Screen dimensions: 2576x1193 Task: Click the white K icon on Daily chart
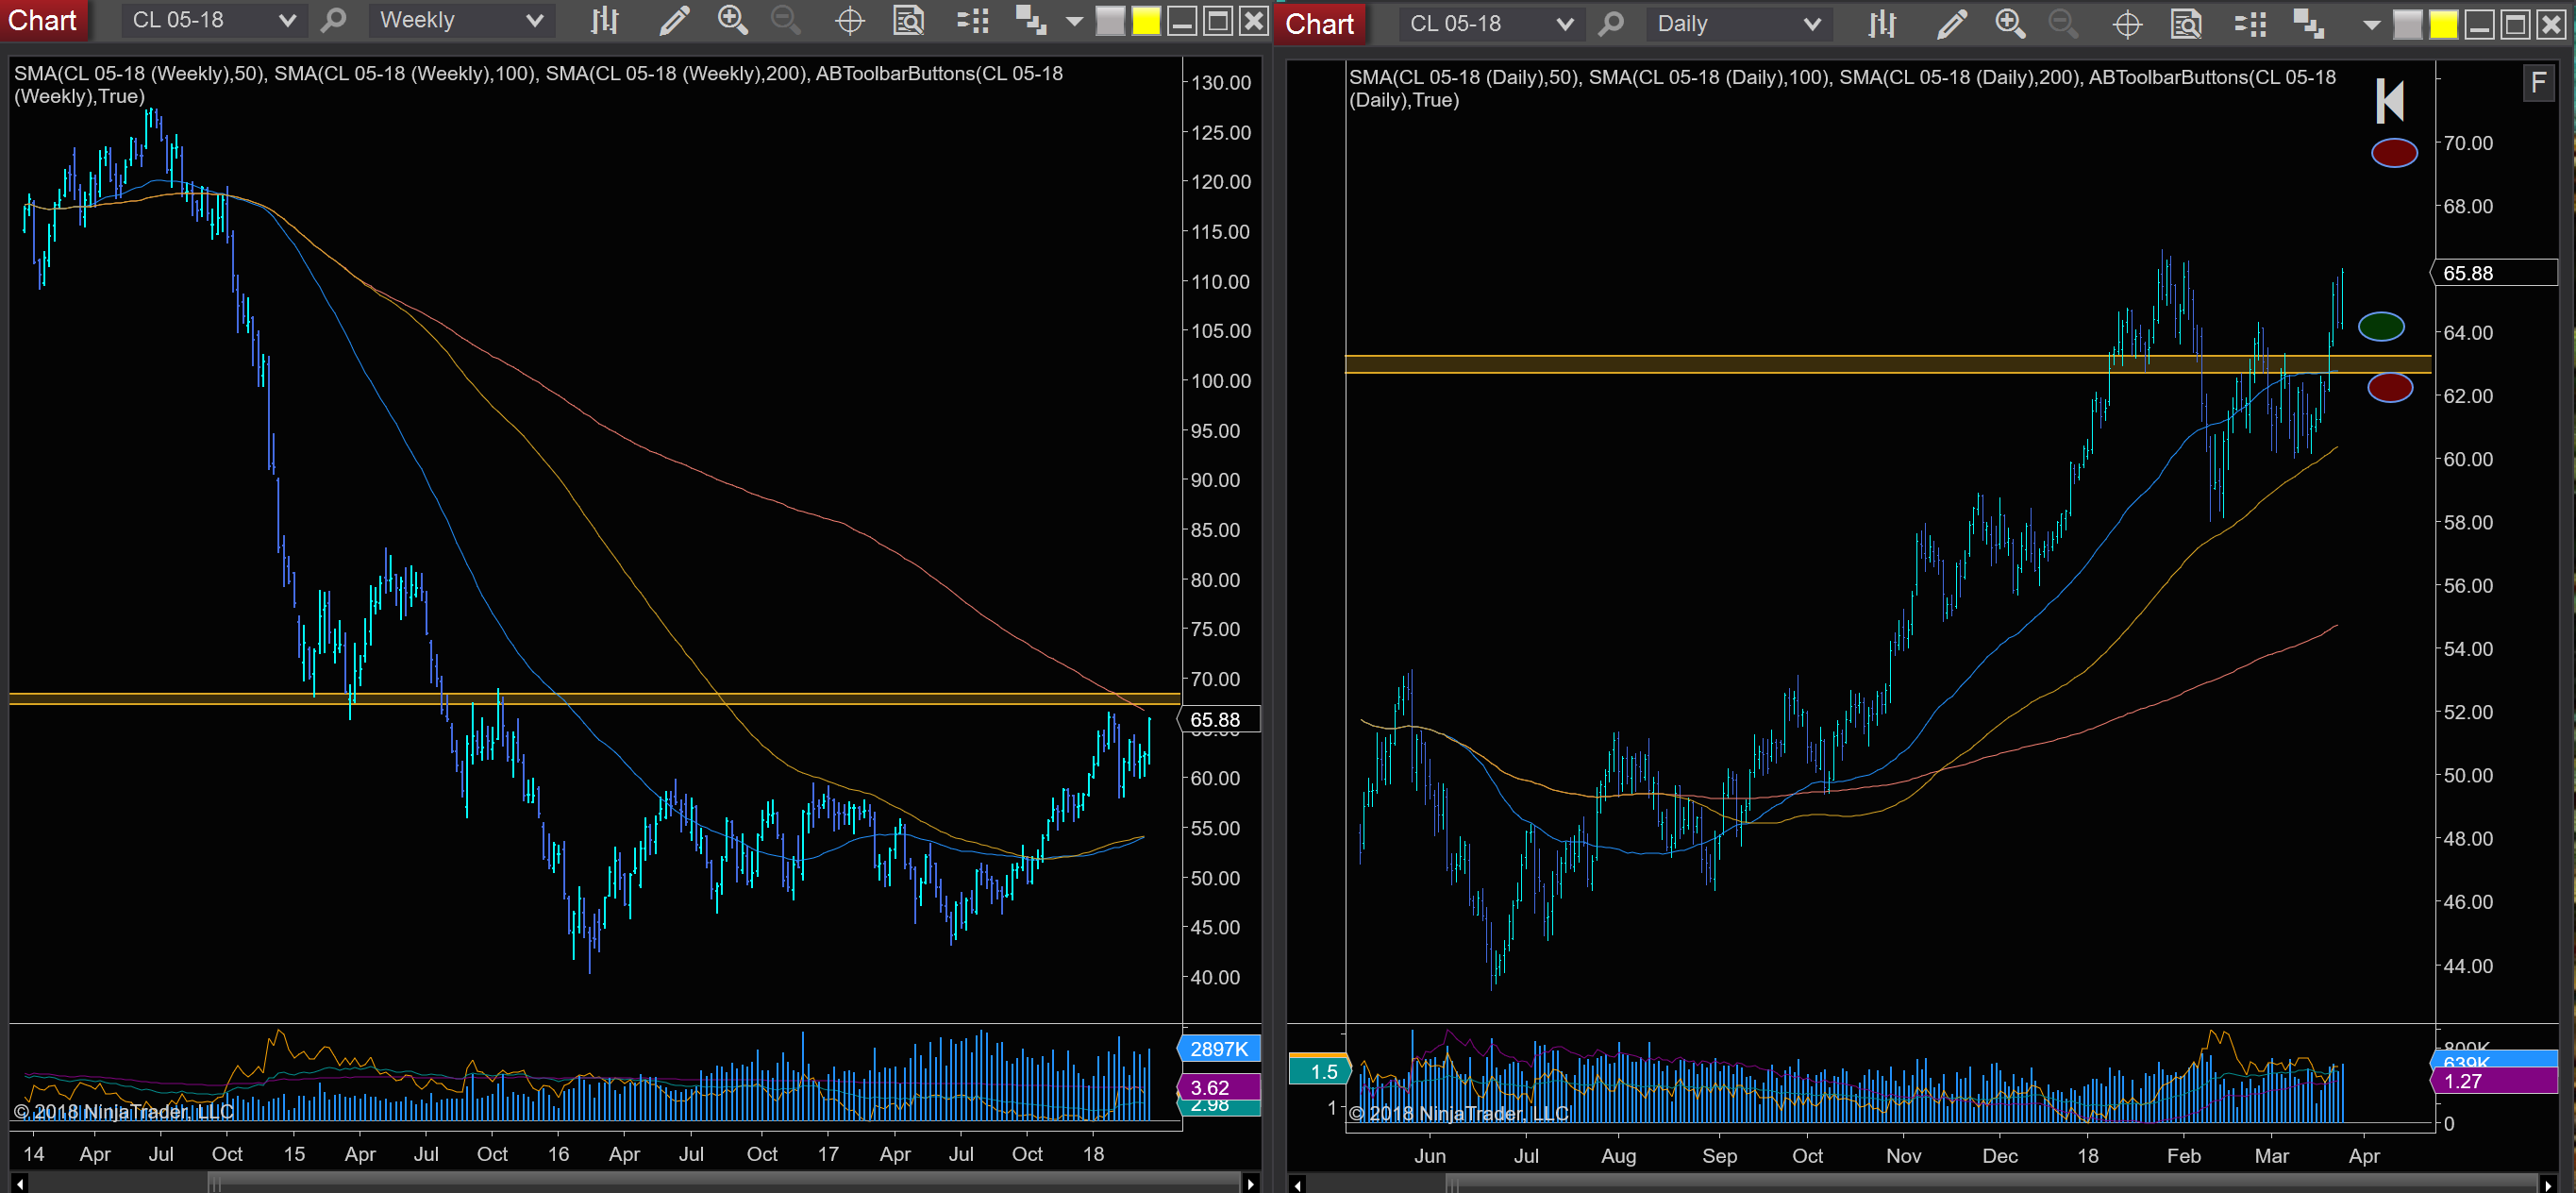pyautogui.click(x=2389, y=100)
